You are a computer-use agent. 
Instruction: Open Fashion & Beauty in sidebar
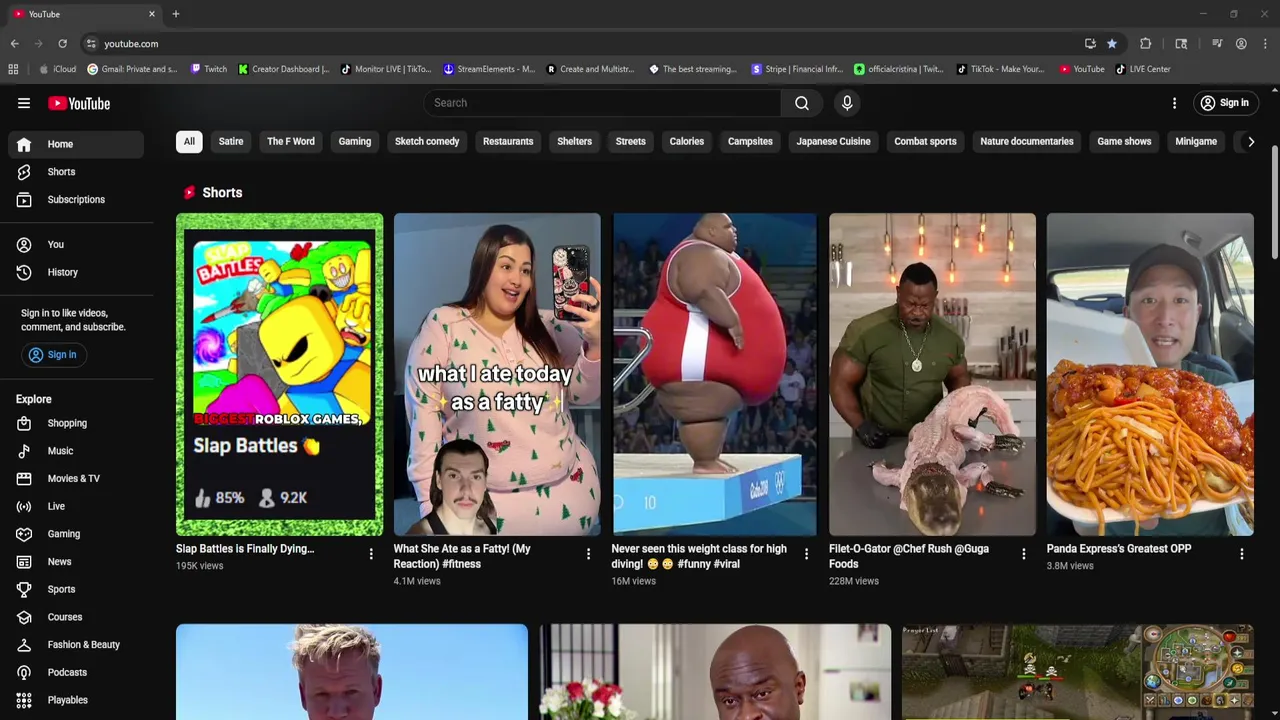pos(76,645)
